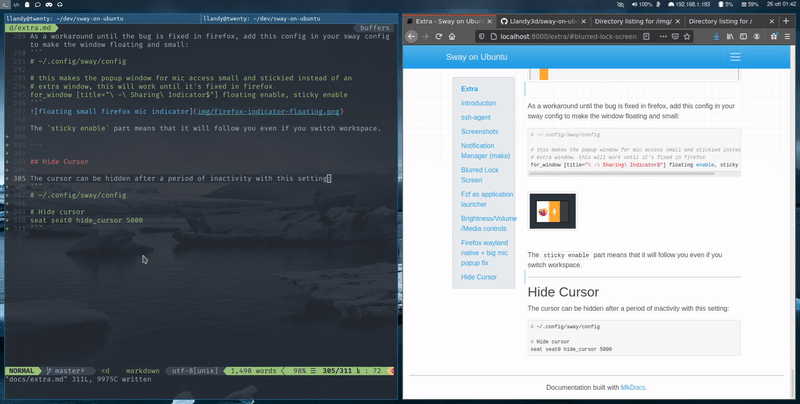The image size is (800, 404).
Task: Switch to Extra - Sway on Ubuntu tab
Action: point(449,21)
